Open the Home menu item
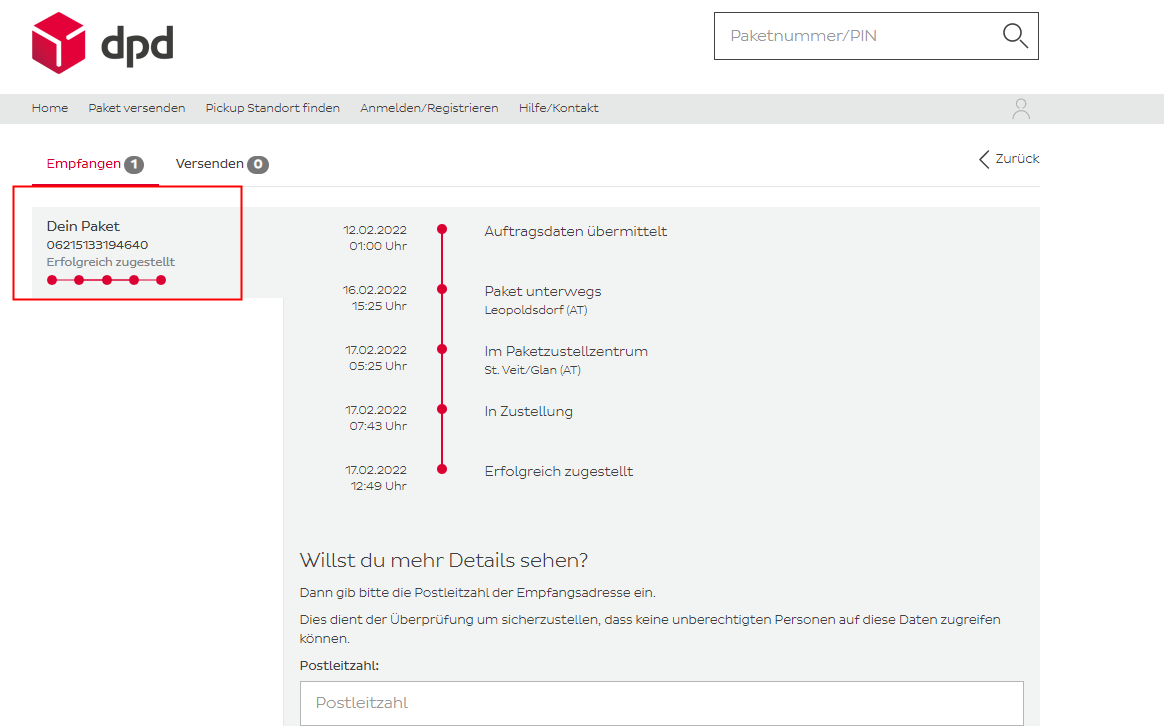Screen dimensions: 1164x726 point(50,108)
